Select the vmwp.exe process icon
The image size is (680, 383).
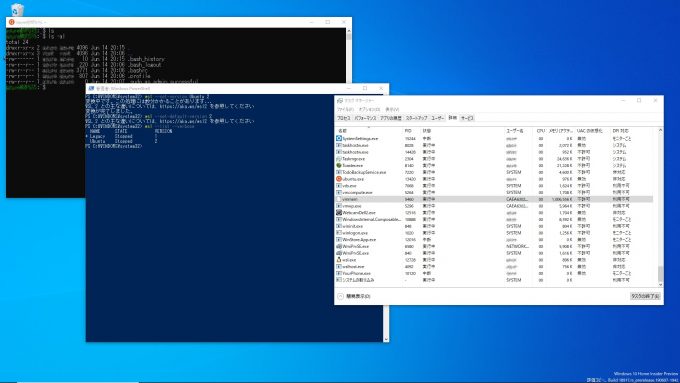coord(339,206)
